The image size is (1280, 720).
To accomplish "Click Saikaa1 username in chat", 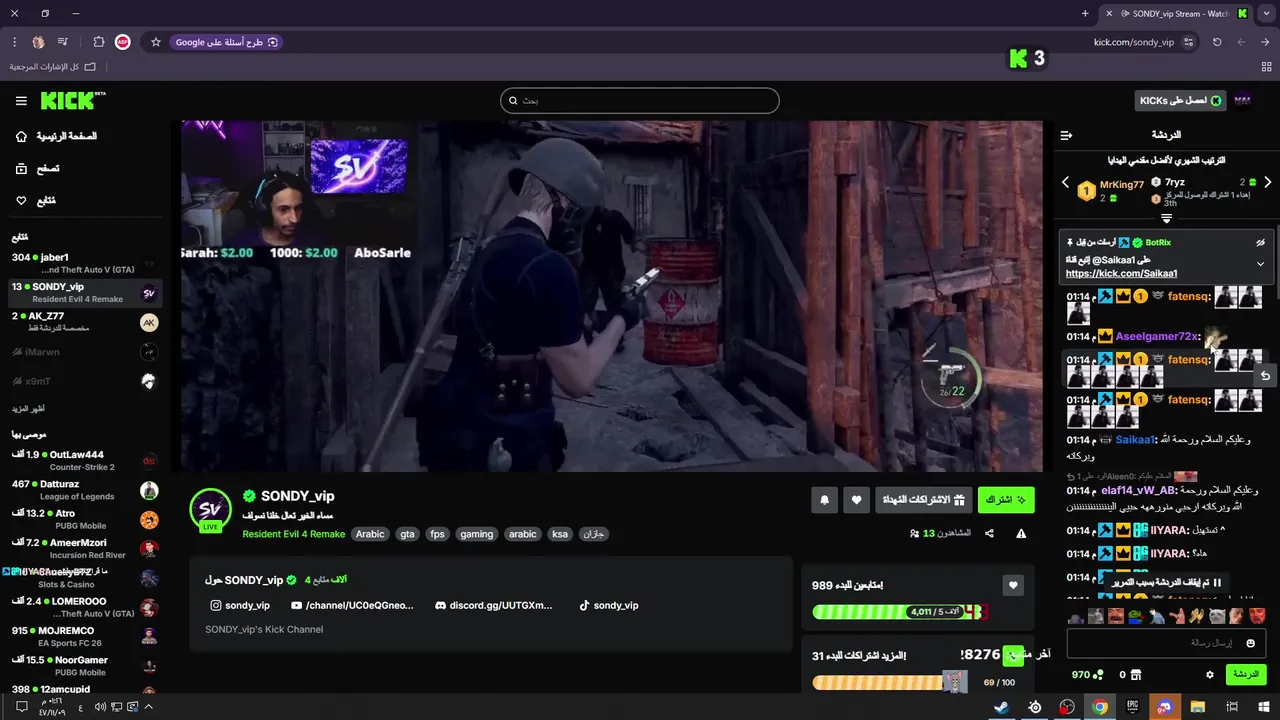I will 1135,440.
